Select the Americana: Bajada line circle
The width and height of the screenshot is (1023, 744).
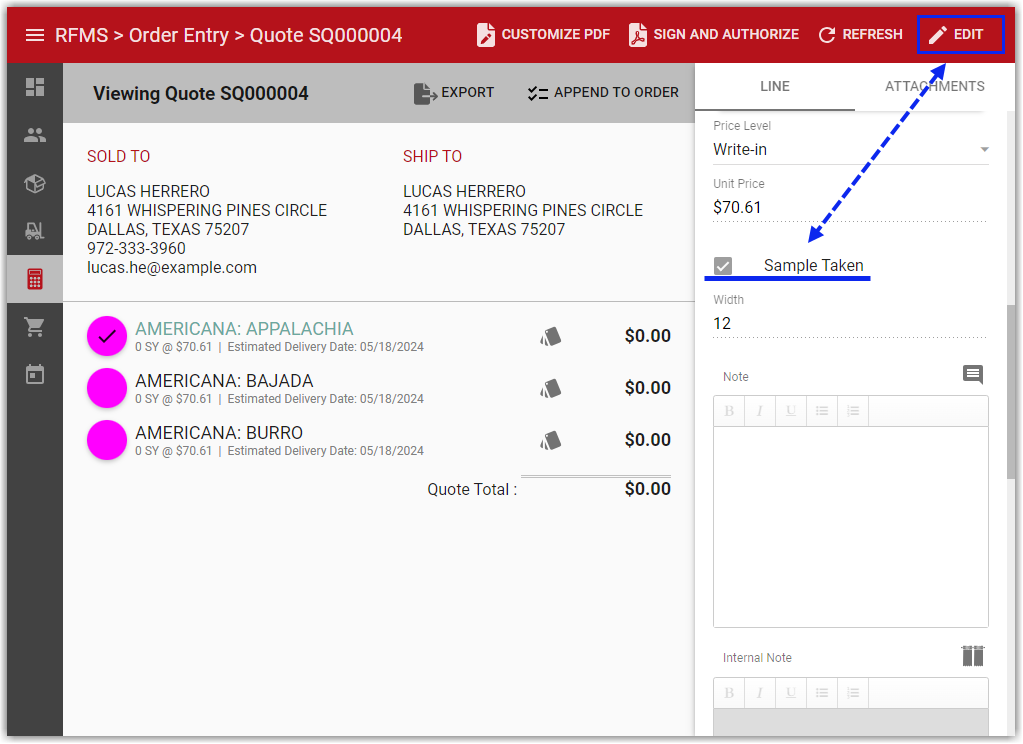coord(107,388)
